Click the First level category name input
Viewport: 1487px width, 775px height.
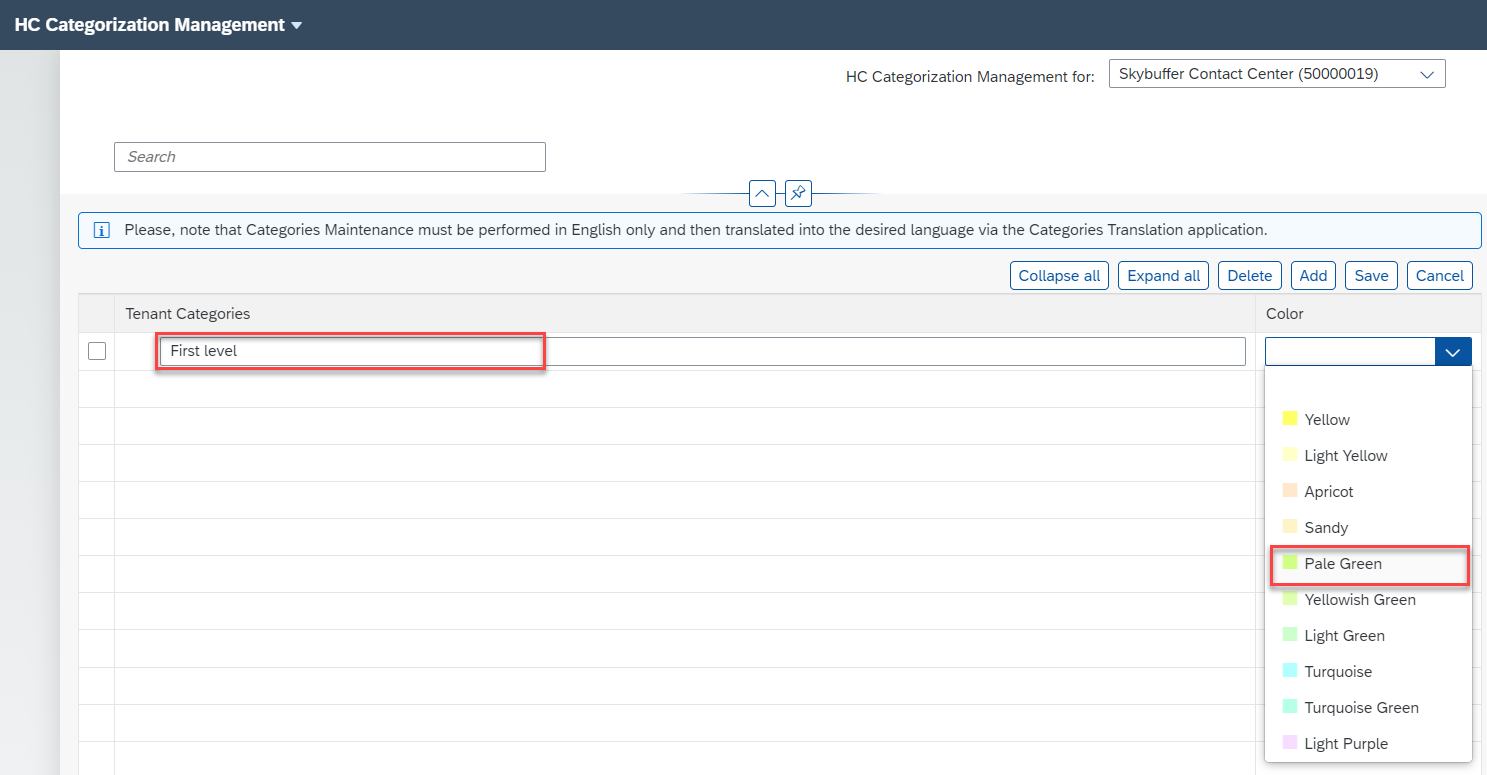pyautogui.click(x=703, y=351)
